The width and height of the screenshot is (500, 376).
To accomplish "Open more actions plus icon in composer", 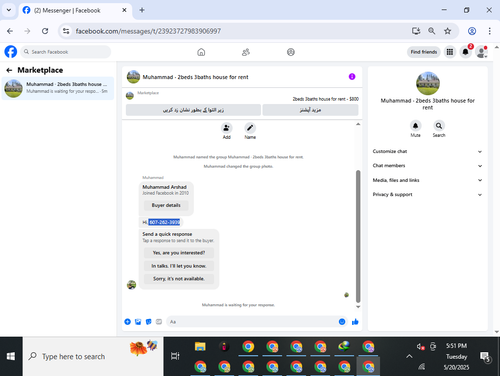I will [x=127, y=322].
